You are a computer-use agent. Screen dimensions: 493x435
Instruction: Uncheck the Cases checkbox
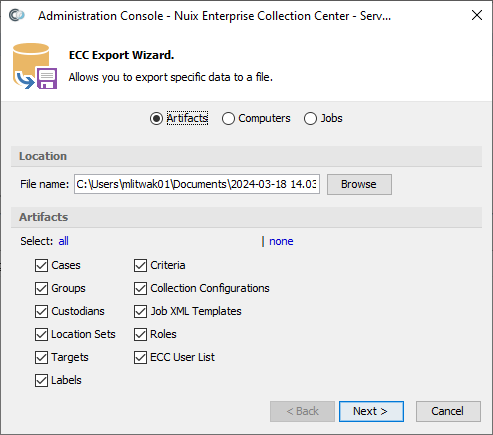[x=41, y=266]
